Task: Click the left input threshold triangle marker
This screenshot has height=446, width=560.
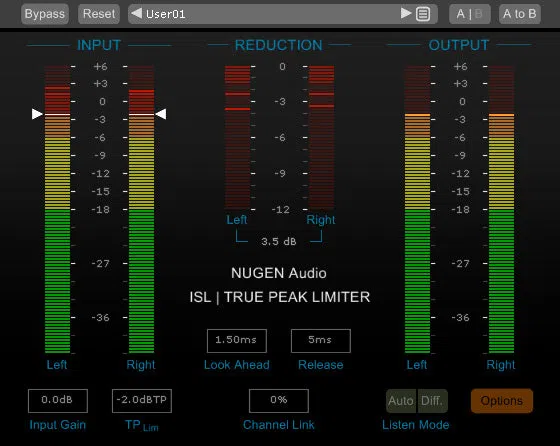Action: point(37,114)
